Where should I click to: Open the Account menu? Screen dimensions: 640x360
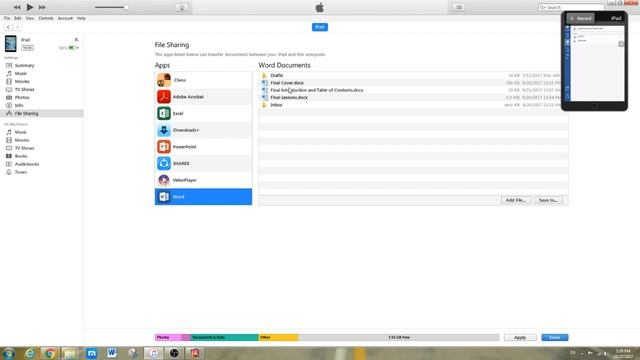tap(65, 18)
